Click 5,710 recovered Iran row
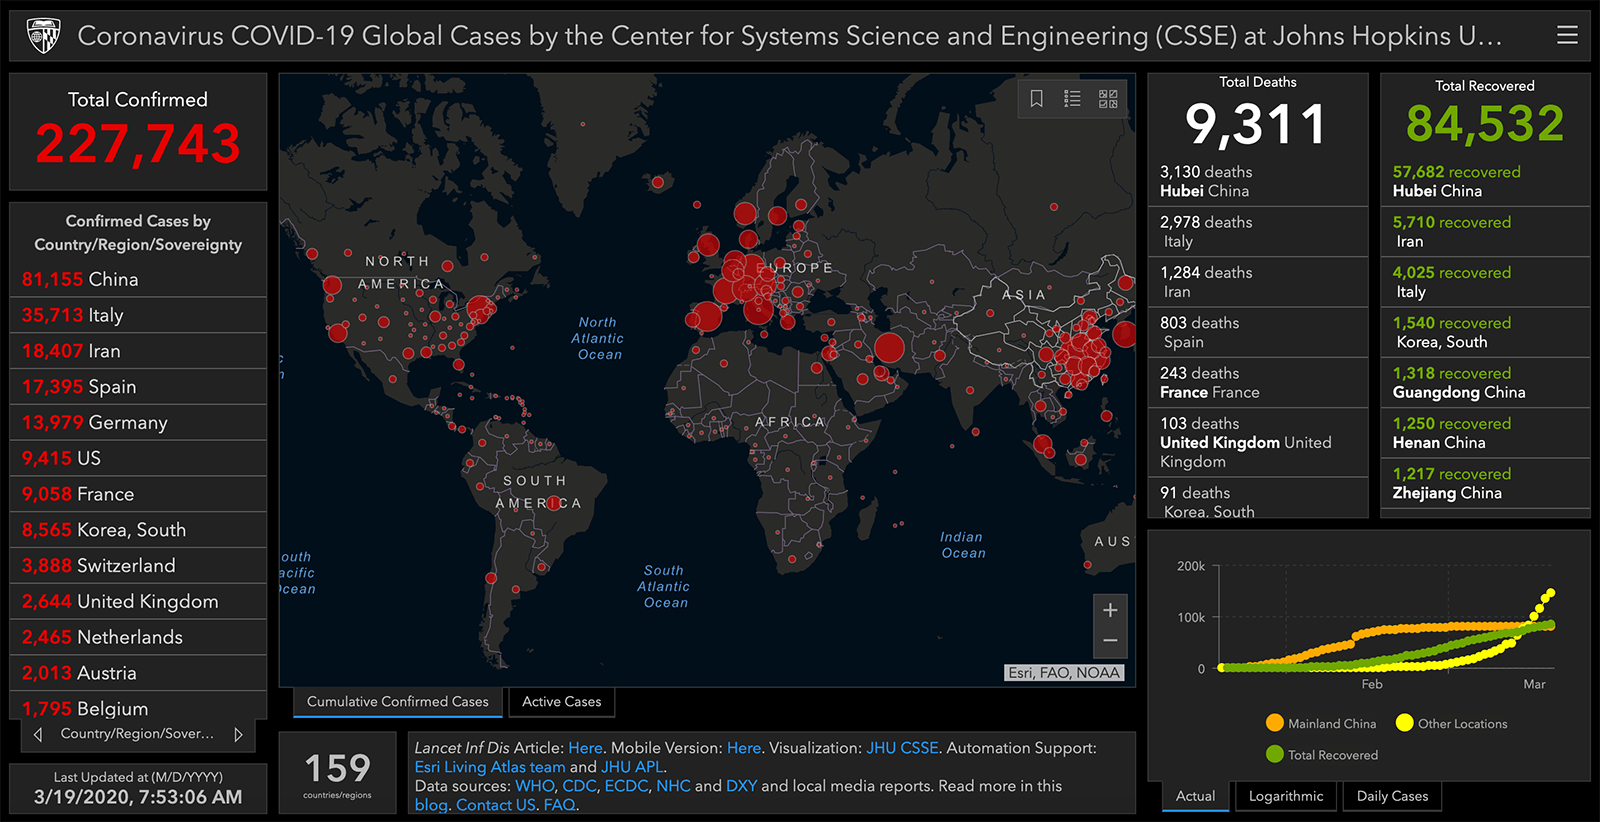 (1485, 232)
